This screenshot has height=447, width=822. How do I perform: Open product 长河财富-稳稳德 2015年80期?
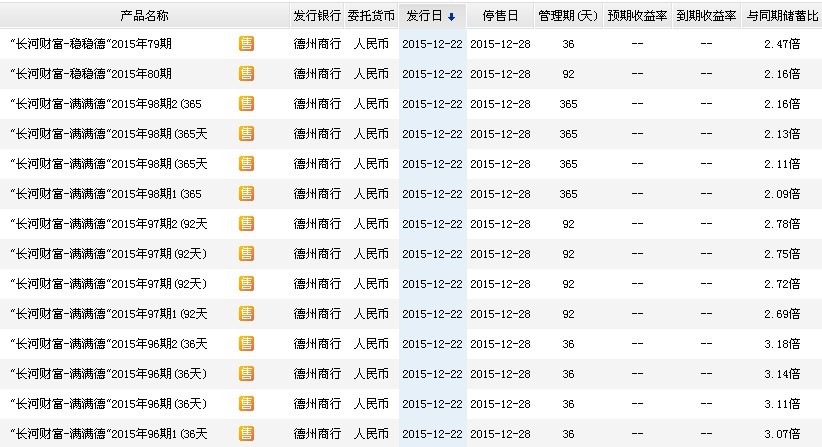[91, 74]
